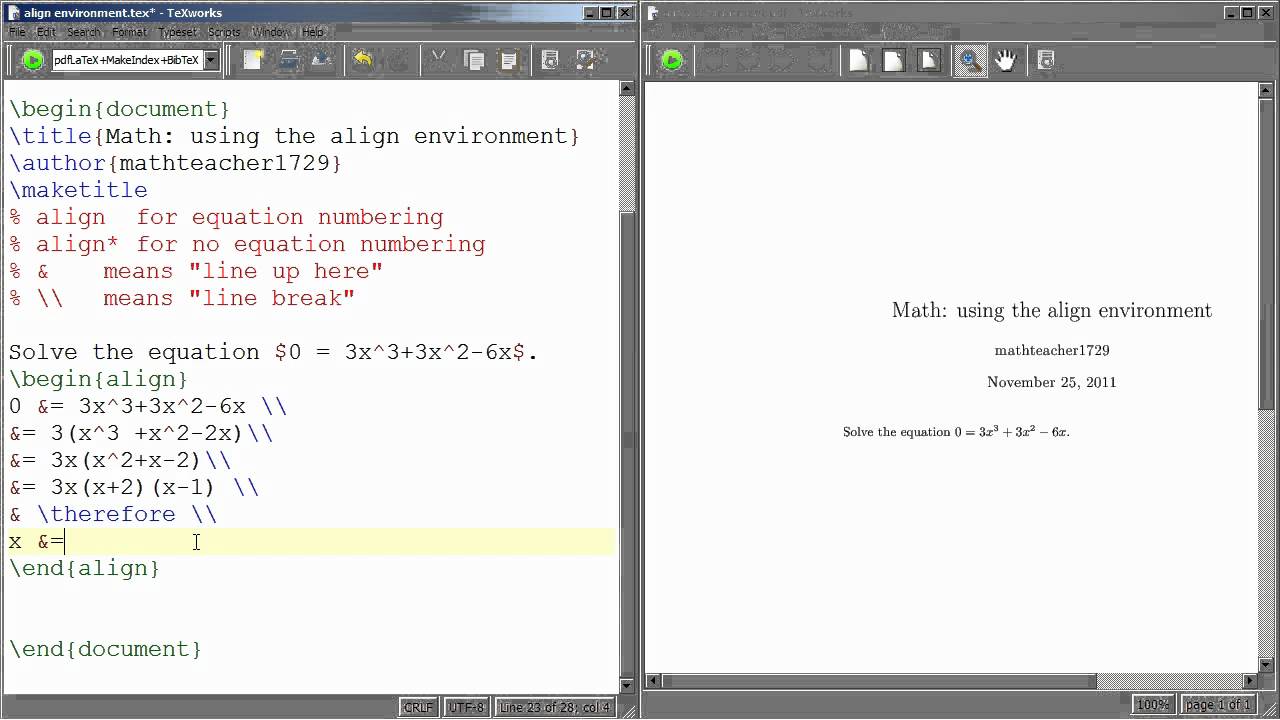
Task: Click the \title{Math: using the align environment} line
Action: [x=294, y=136]
